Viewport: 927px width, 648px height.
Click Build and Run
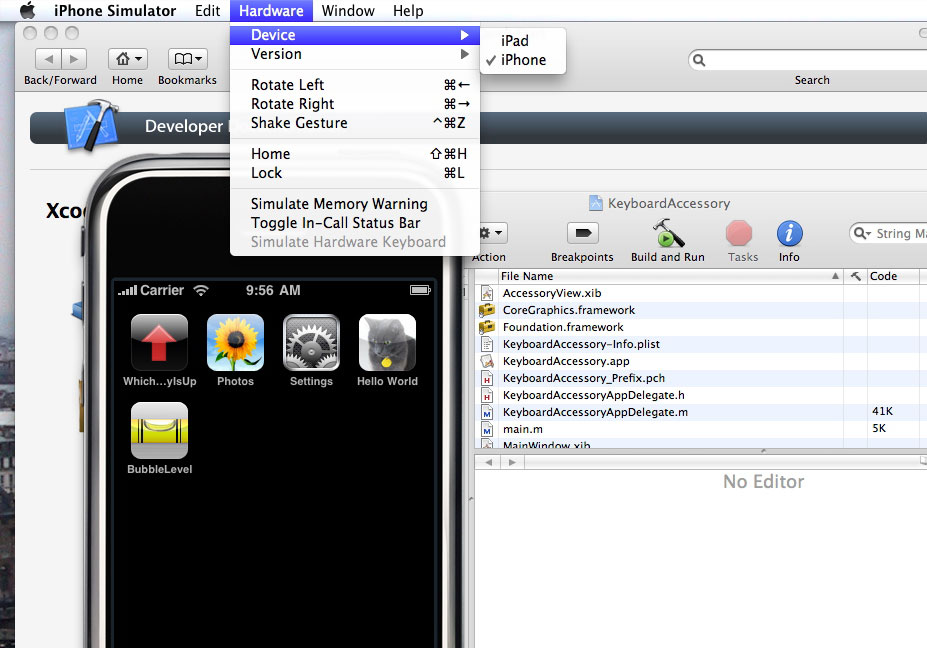coord(668,233)
